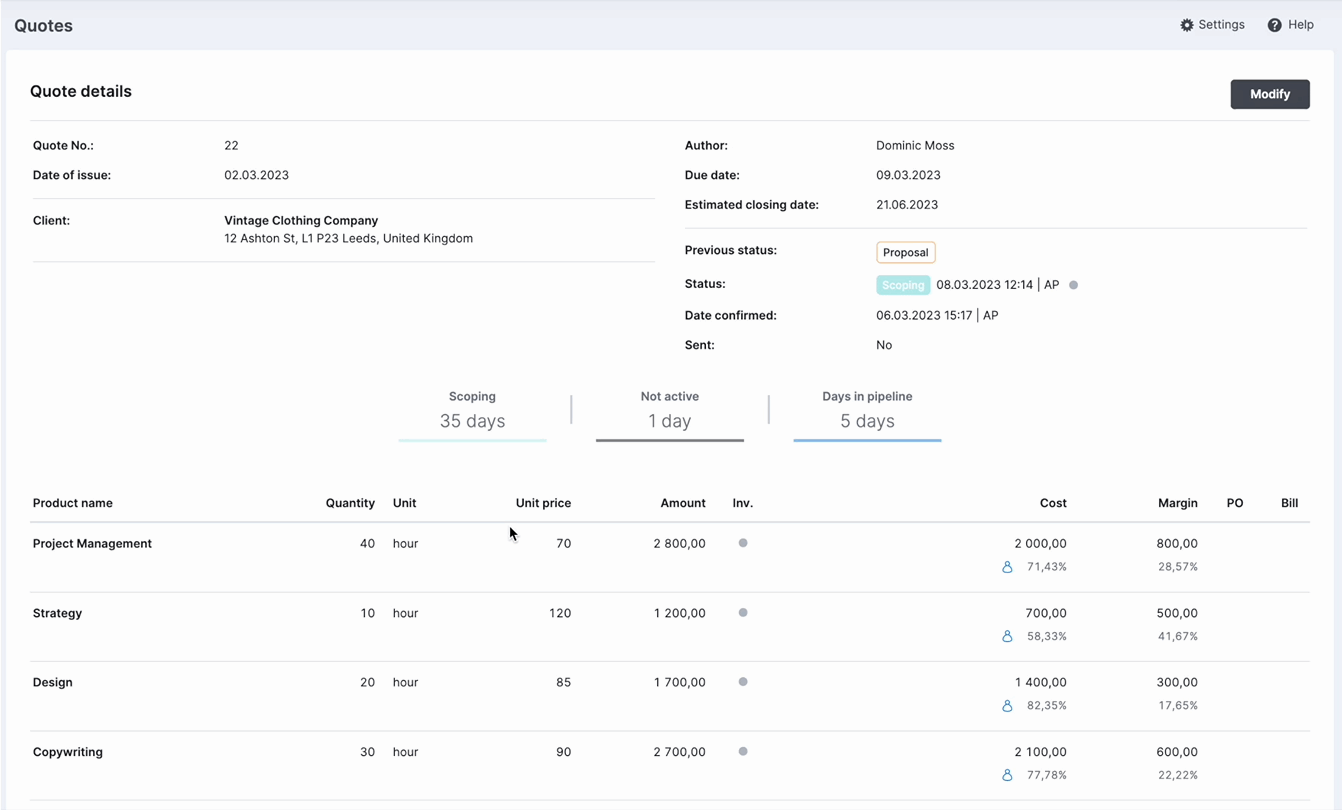Click Unit price column header
The width and height of the screenshot is (1342, 810).
pos(543,503)
